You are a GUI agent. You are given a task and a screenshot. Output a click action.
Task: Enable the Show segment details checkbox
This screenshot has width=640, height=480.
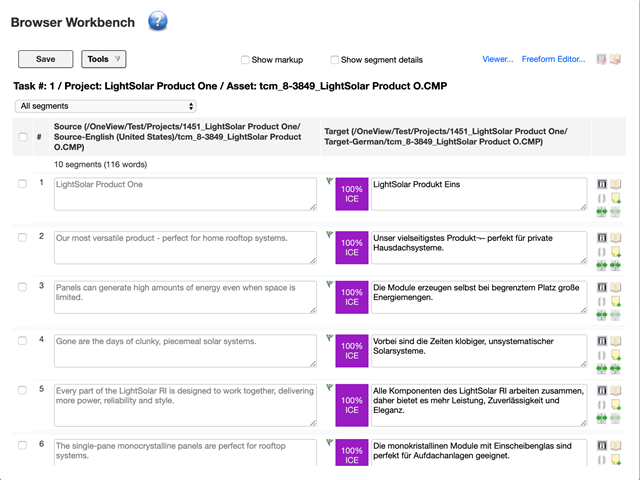(x=334, y=60)
